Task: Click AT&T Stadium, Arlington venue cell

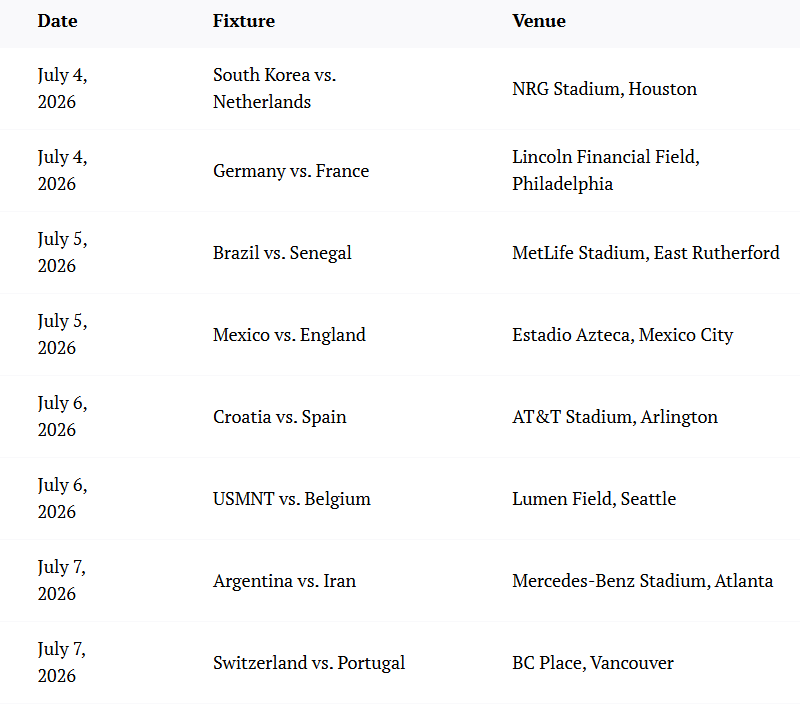Action: [614, 417]
